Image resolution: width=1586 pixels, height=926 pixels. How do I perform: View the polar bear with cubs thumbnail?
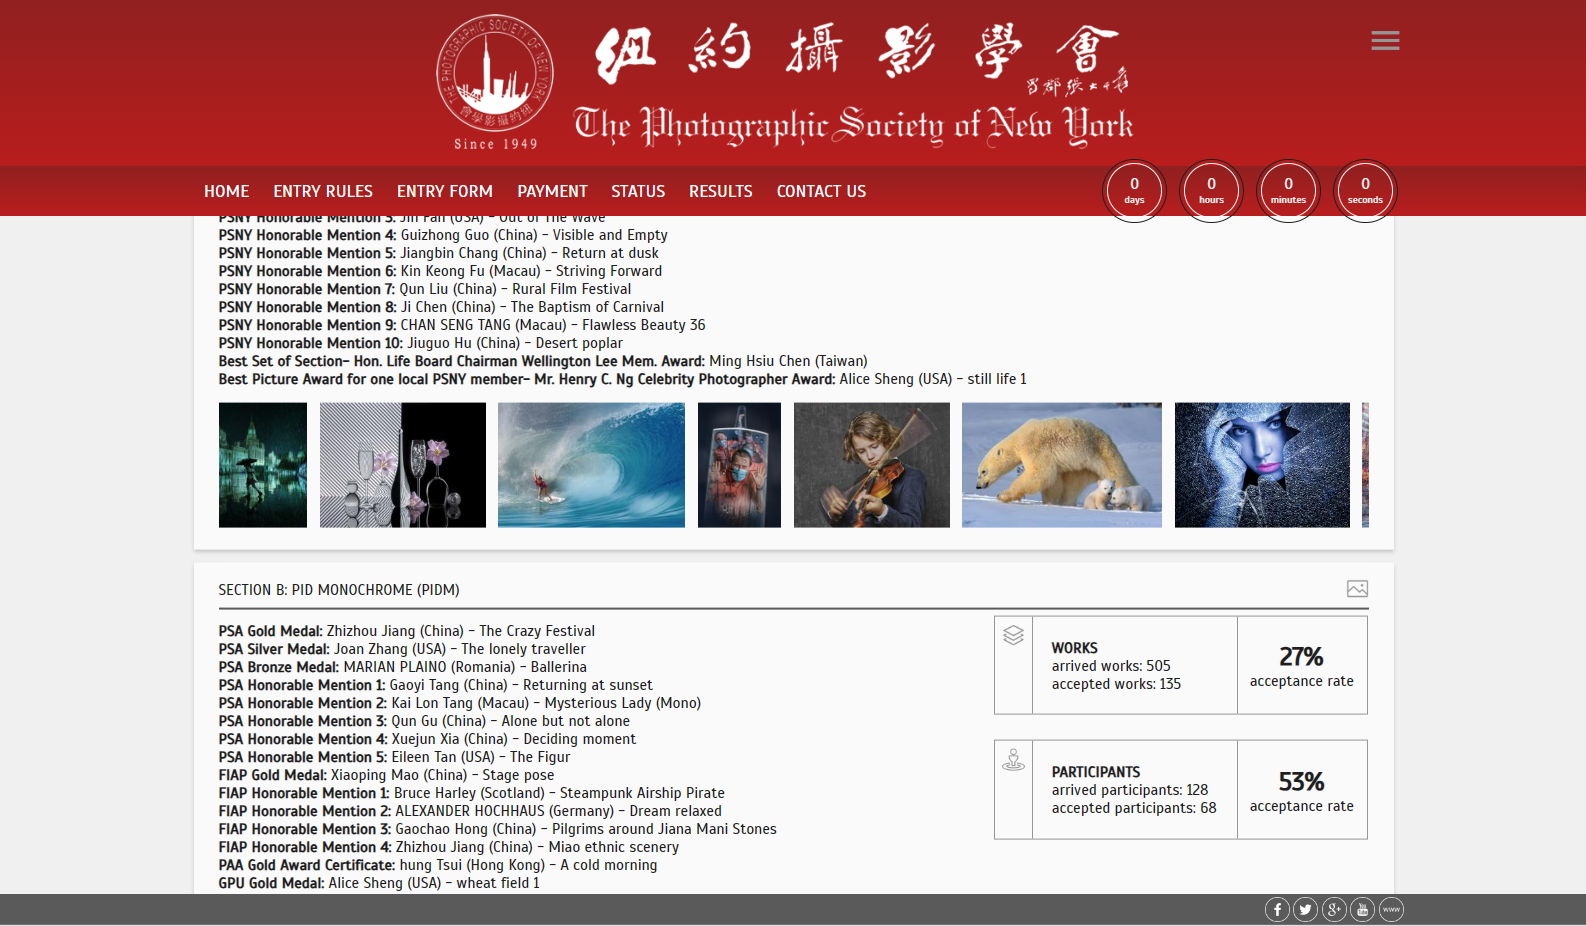(1061, 465)
